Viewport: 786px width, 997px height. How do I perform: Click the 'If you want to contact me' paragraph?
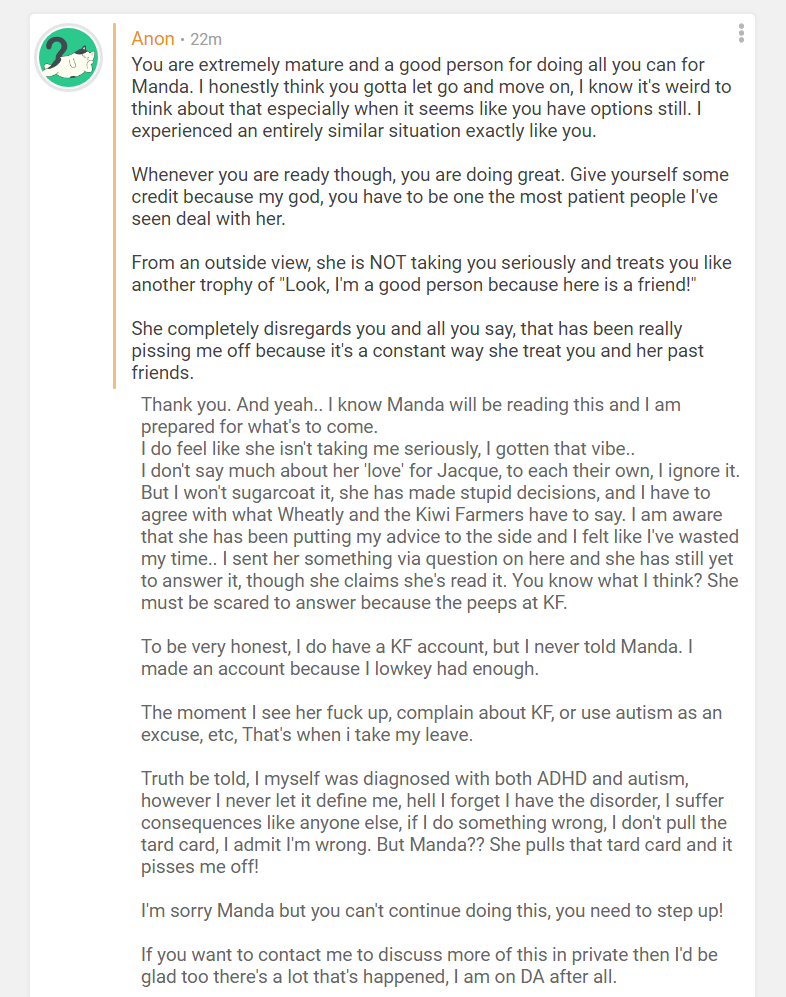coord(430,965)
